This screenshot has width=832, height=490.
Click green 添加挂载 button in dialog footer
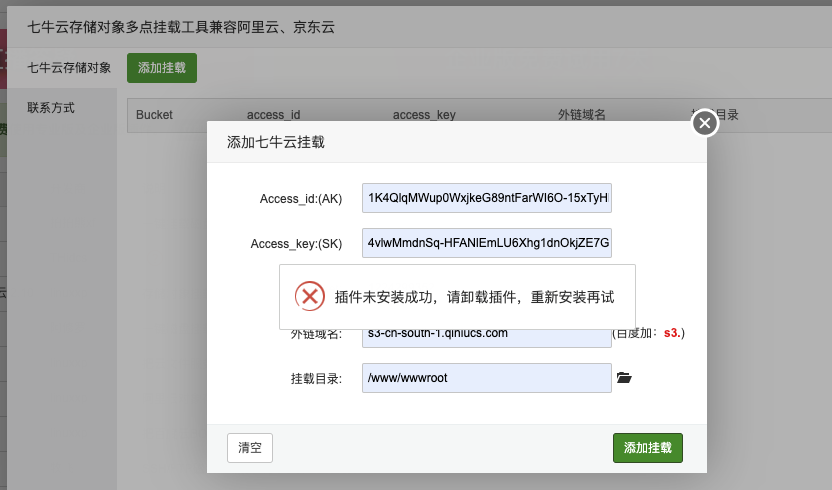point(648,448)
